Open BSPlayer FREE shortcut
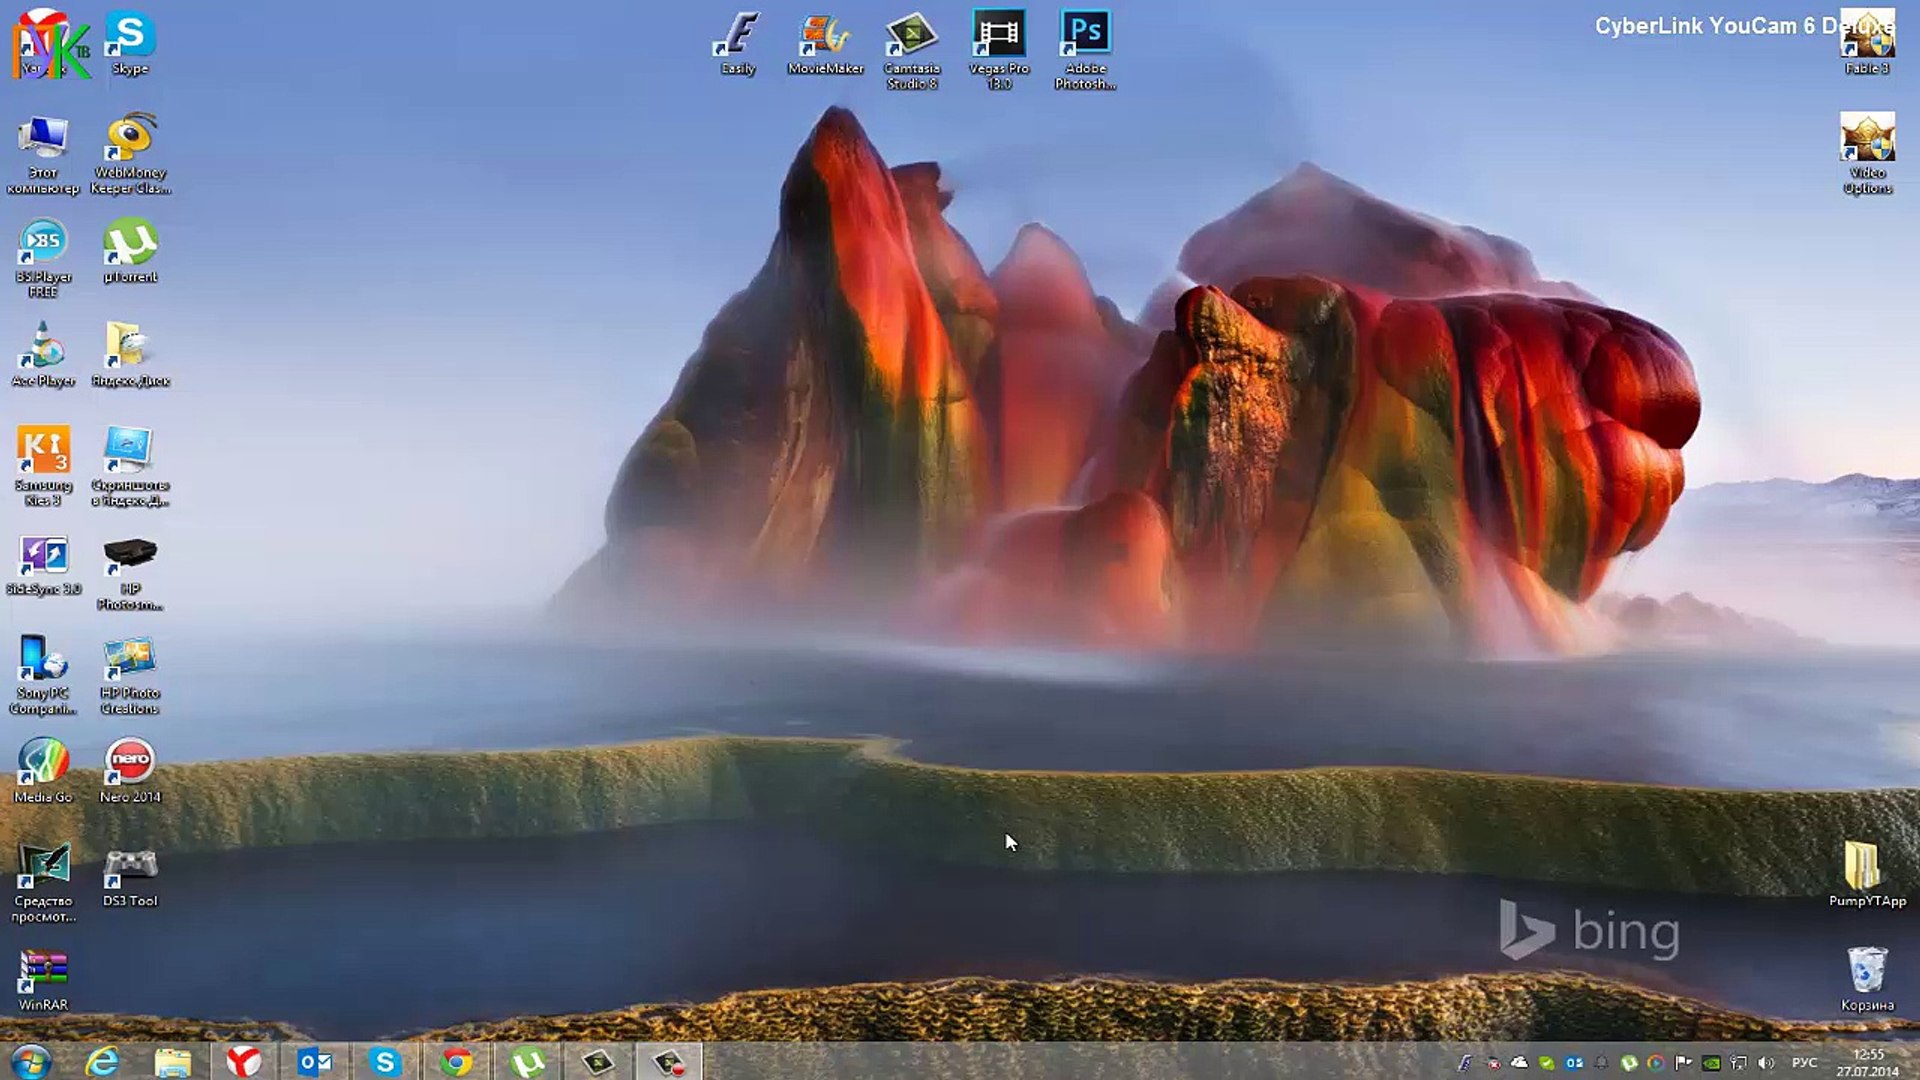 pyautogui.click(x=43, y=258)
